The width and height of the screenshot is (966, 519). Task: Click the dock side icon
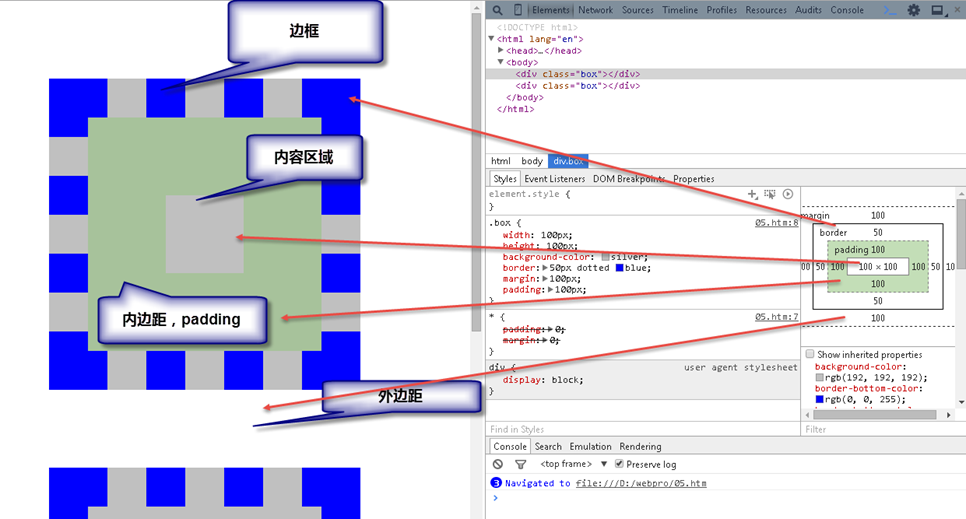coord(937,10)
